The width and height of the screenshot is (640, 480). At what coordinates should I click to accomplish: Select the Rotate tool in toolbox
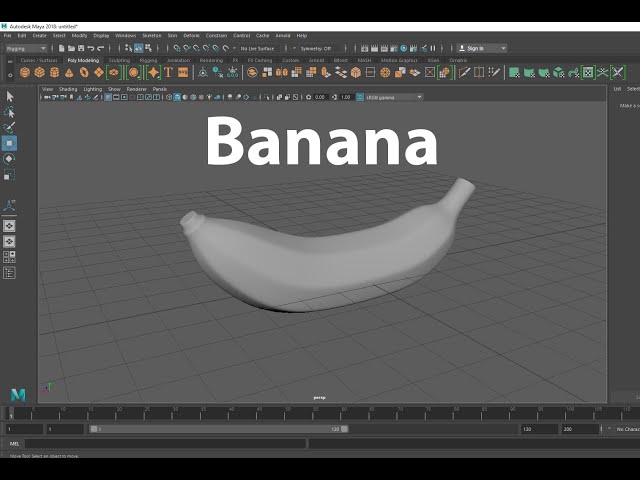[9, 159]
